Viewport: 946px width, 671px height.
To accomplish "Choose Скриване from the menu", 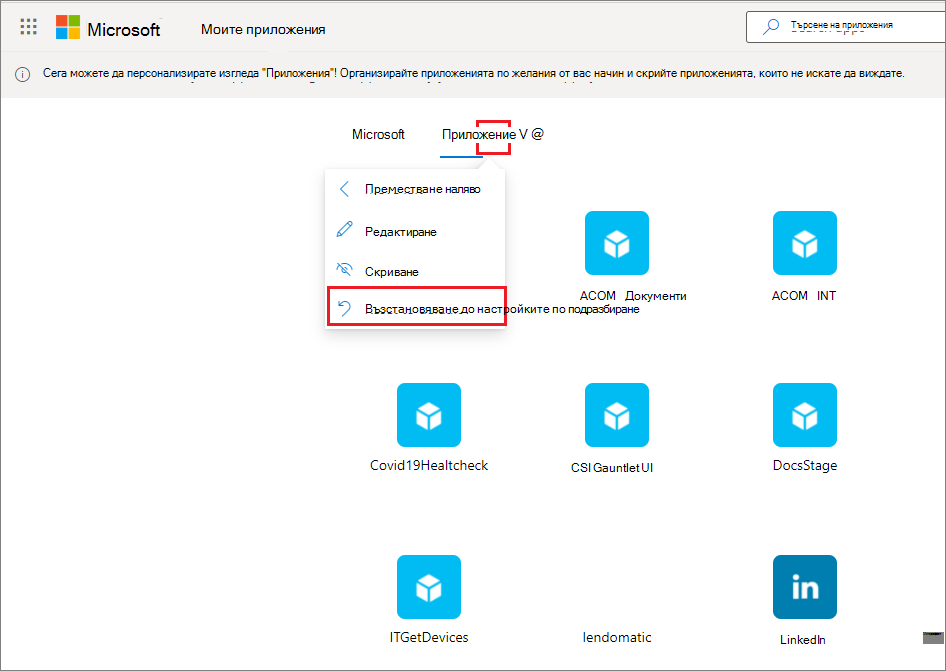I will coord(416,272).
